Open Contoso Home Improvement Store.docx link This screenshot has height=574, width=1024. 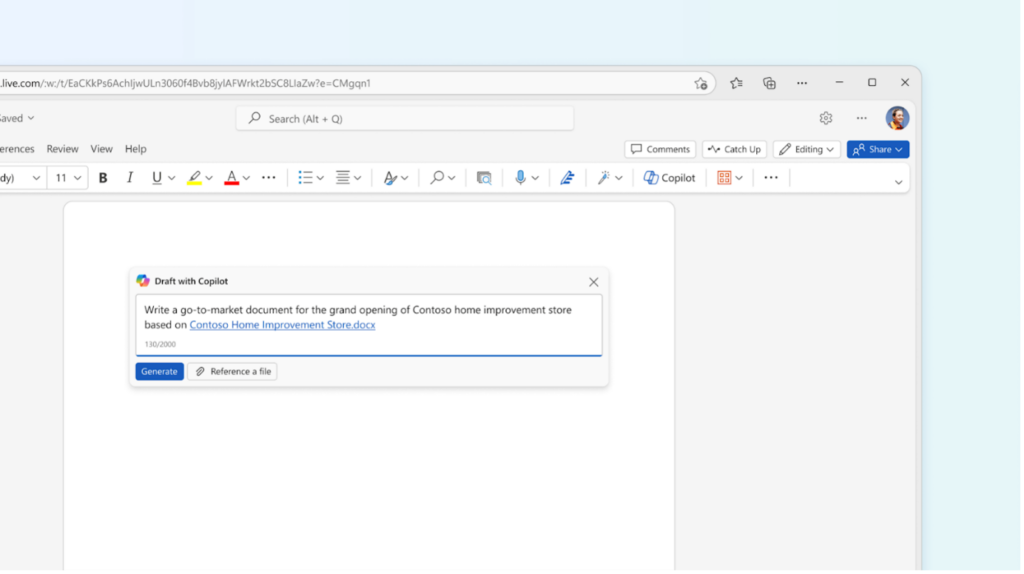click(282, 325)
